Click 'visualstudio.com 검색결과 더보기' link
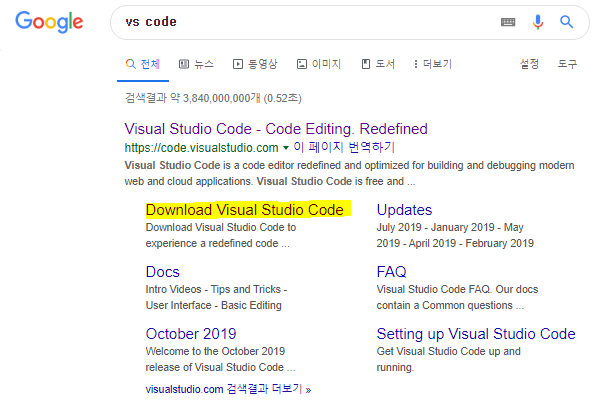603x404 pixels. point(228,389)
